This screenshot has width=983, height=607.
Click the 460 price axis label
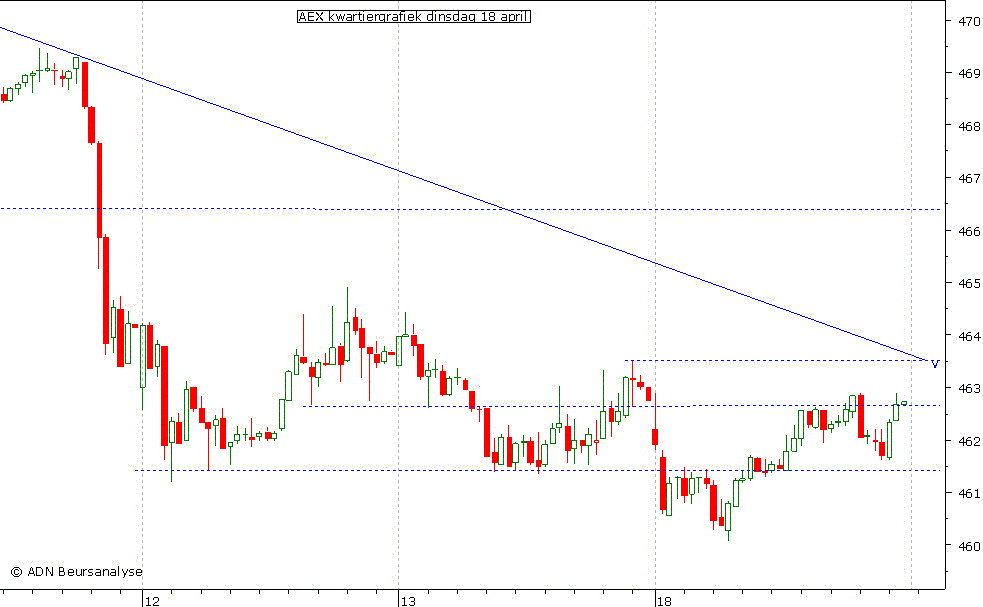(x=969, y=546)
